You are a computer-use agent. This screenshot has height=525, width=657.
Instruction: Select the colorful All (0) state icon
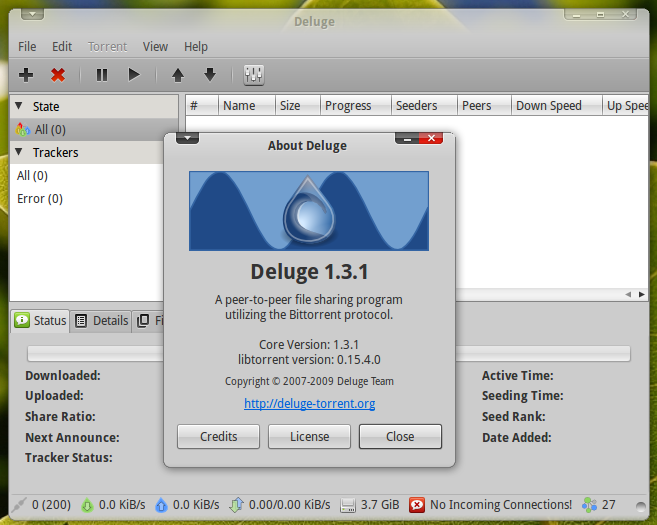(23, 129)
